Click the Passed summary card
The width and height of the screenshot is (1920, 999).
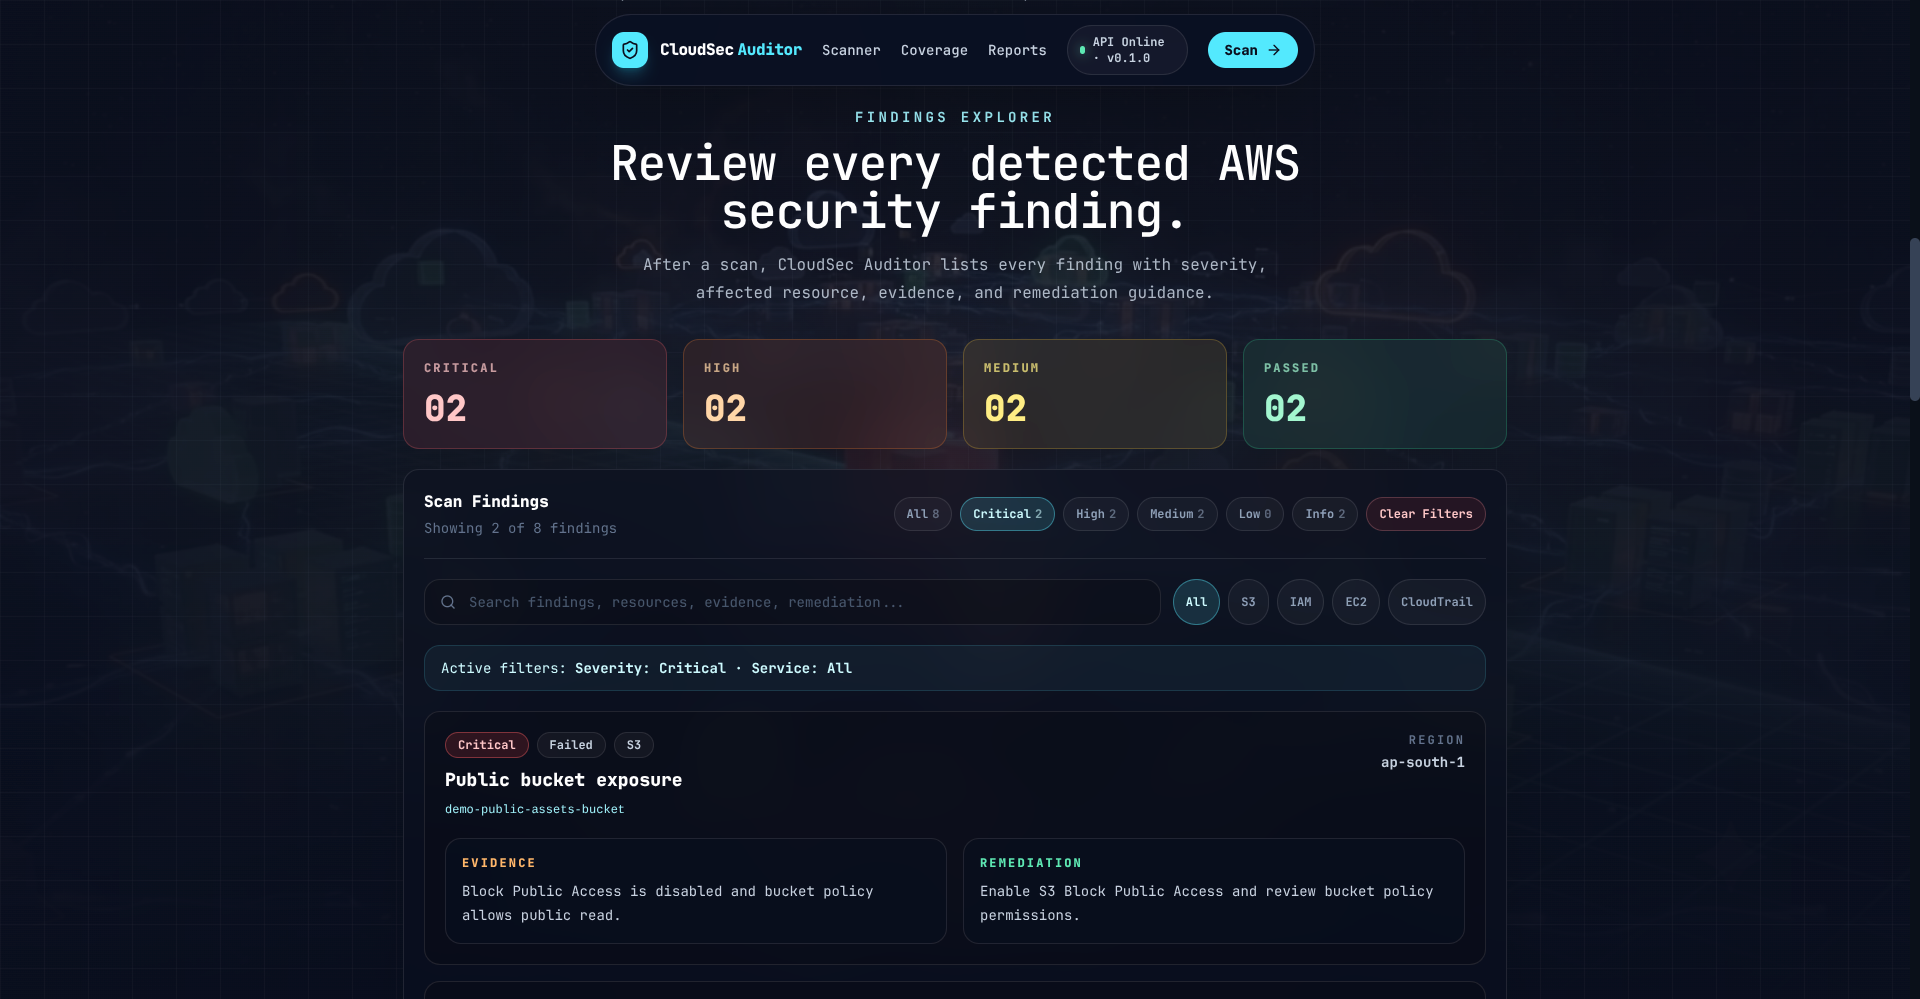click(x=1375, y=394)
